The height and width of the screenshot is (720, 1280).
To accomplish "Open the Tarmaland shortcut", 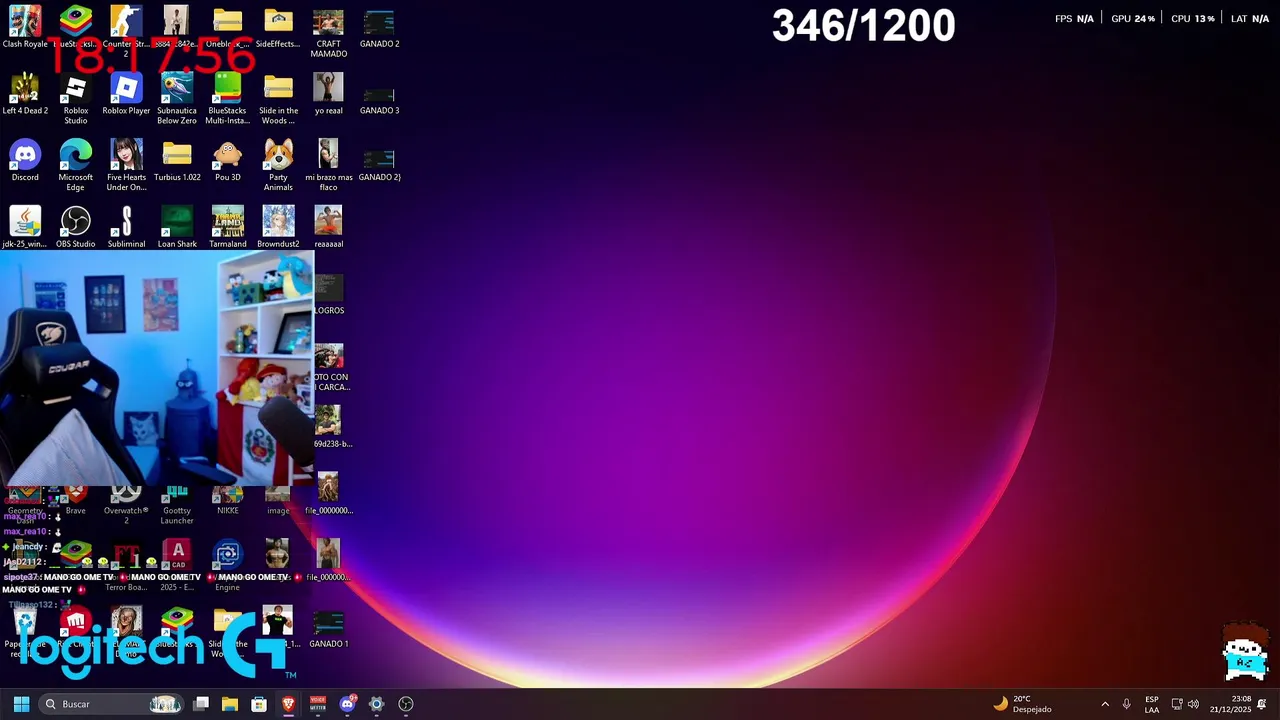I will pyautogui.click(x=227, y=227).
